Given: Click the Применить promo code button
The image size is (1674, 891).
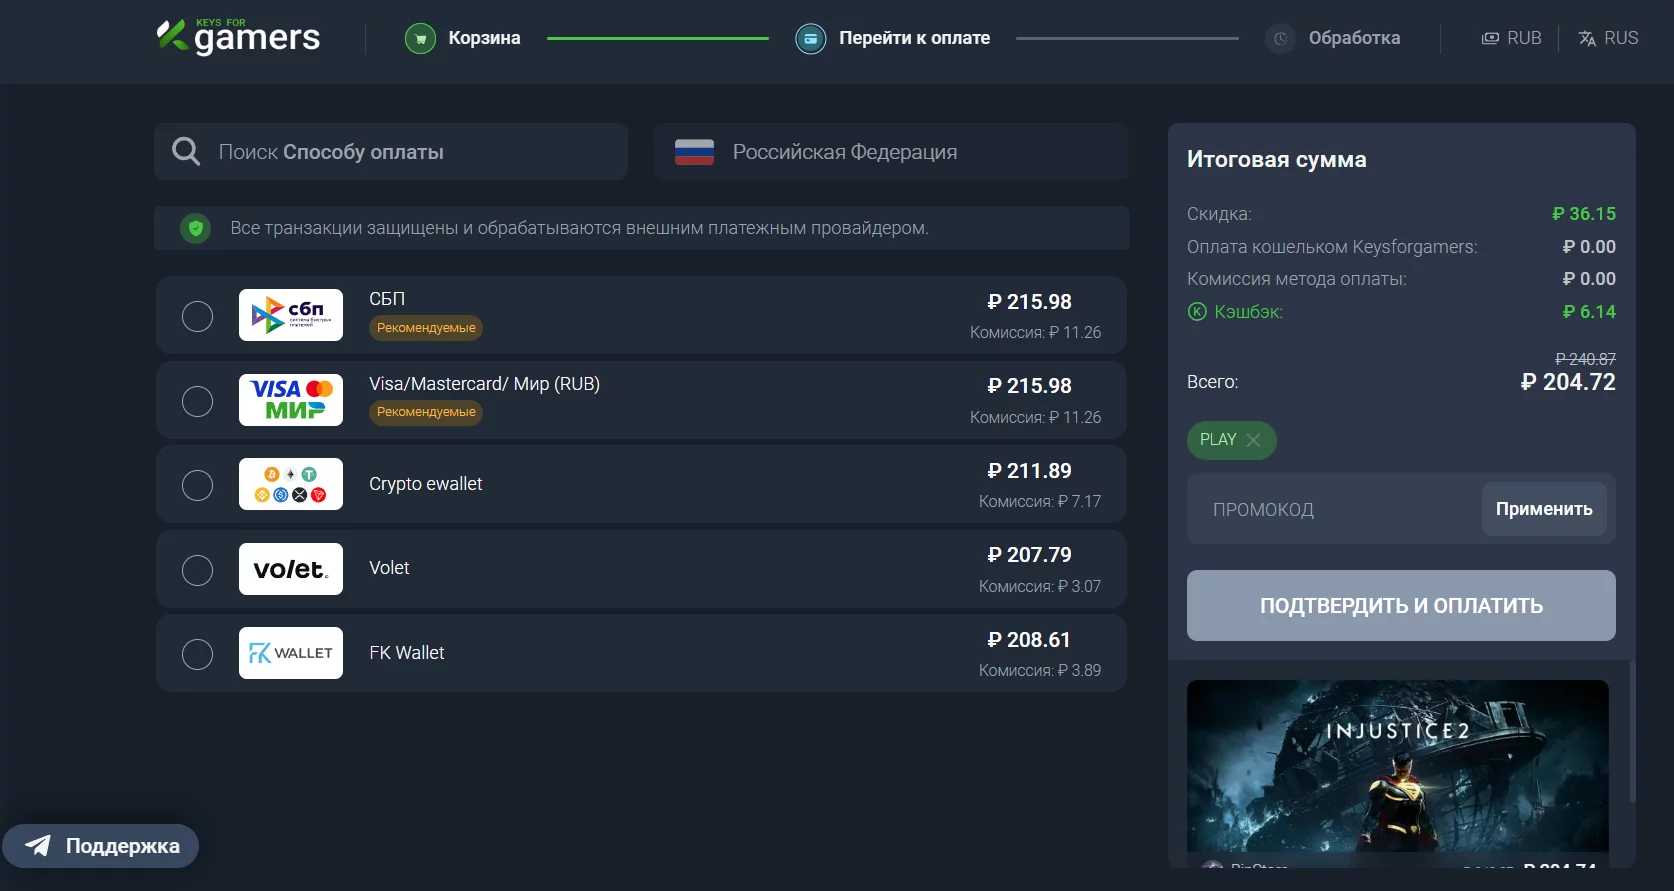Looking at the screenshot, I should tap(1543, 509).
